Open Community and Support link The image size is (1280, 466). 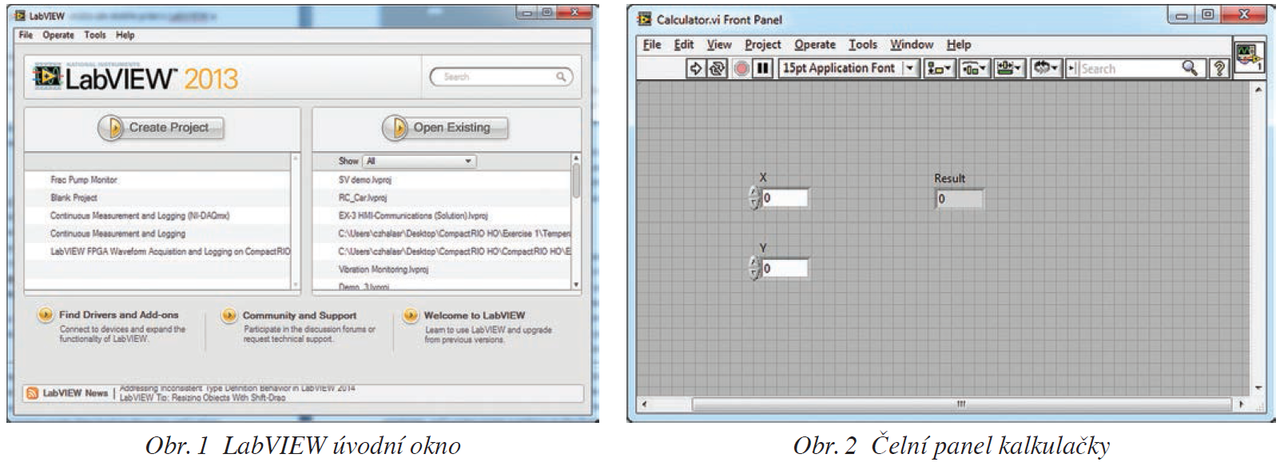click(x=299, y=315)
